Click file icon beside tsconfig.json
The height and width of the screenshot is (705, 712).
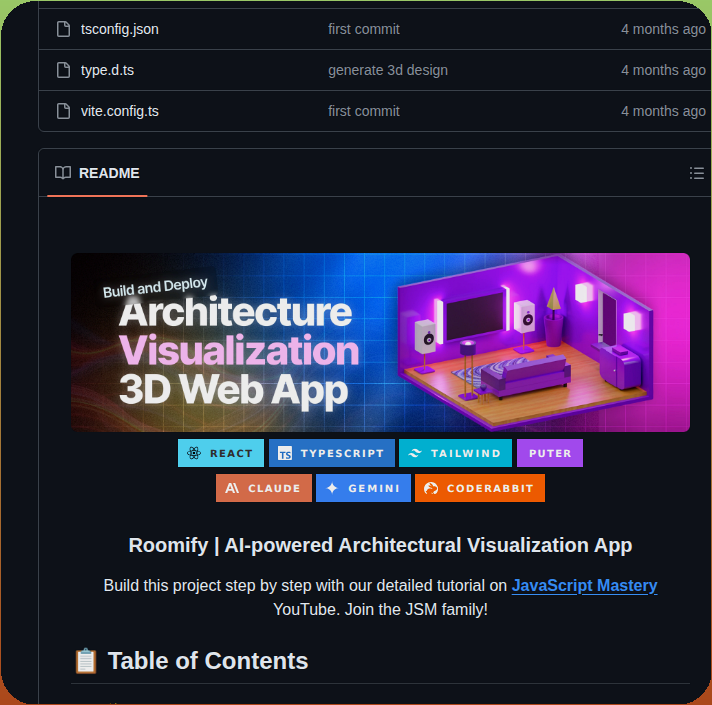coord(64,29)
